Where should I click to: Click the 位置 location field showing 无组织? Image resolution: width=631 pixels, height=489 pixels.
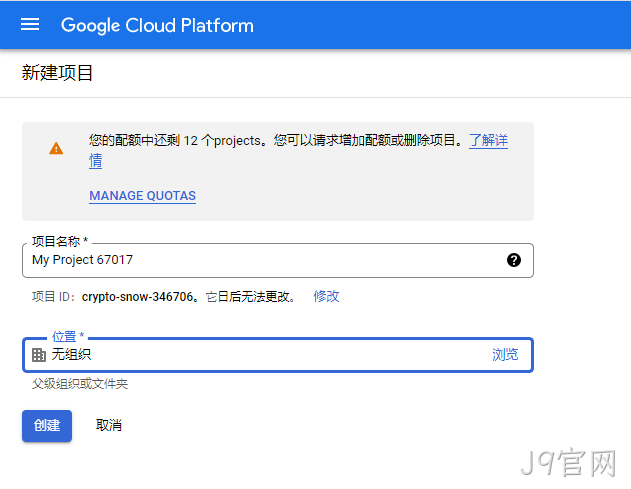click(278, 355)
